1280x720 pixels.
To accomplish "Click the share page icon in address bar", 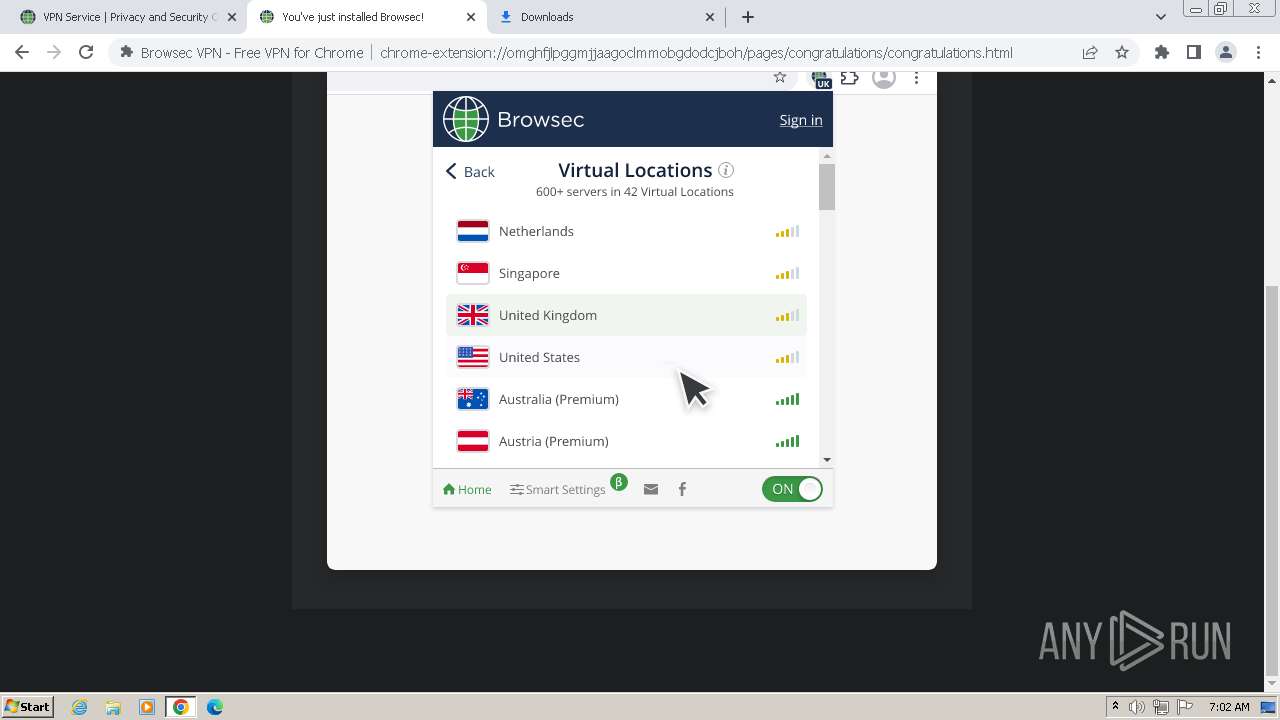I will (x=1090, y=53).
